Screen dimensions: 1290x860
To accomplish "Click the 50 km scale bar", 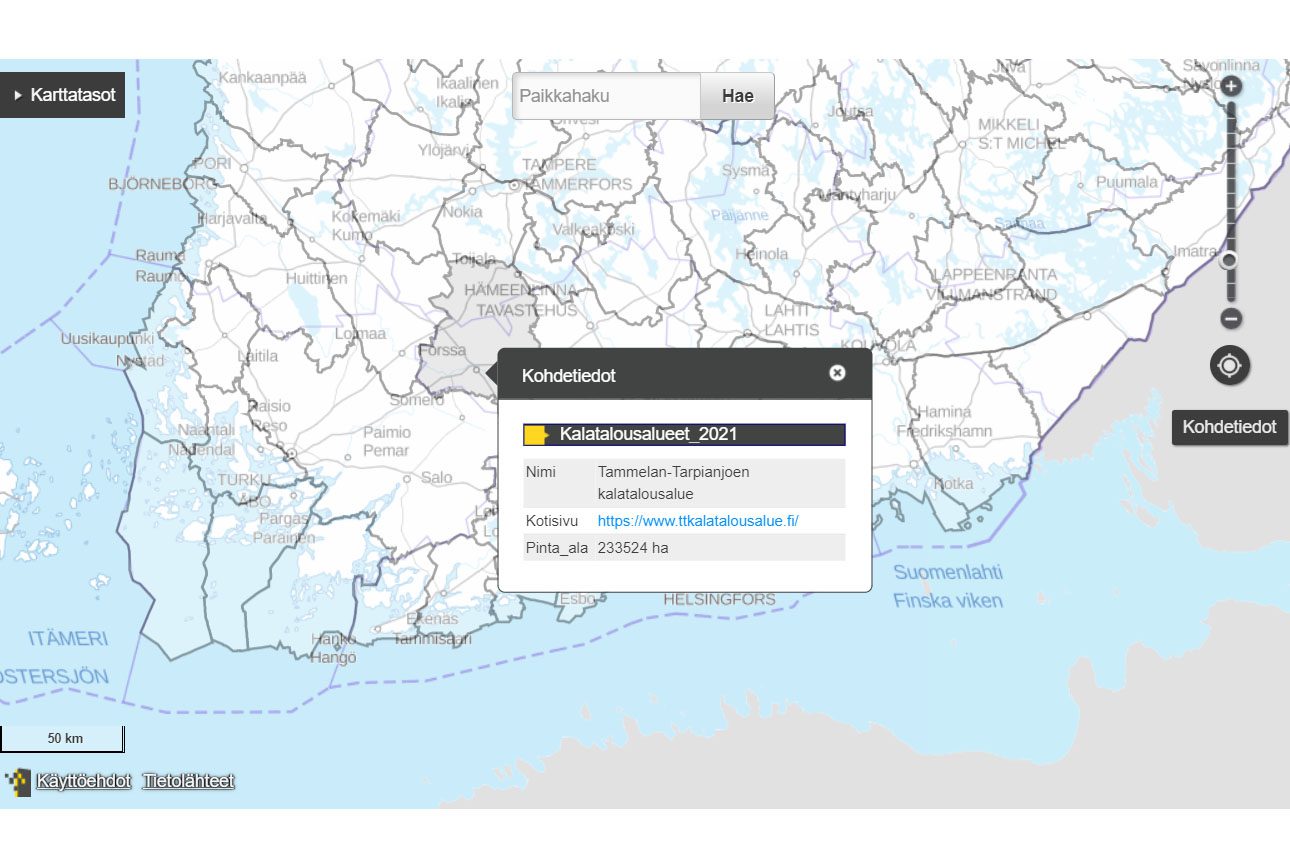I will pyautogui.click(x=62, y=739).
